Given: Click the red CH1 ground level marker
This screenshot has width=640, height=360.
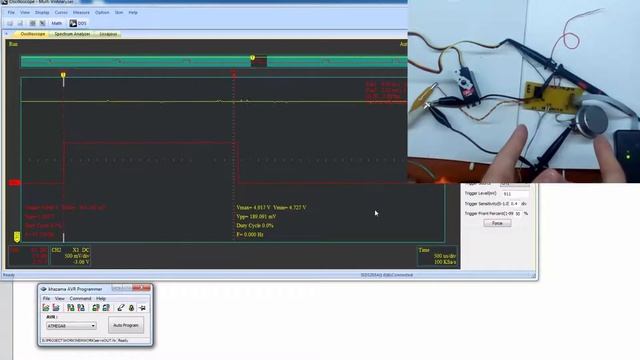Looking at the screenshot, I should coord(14,182).
